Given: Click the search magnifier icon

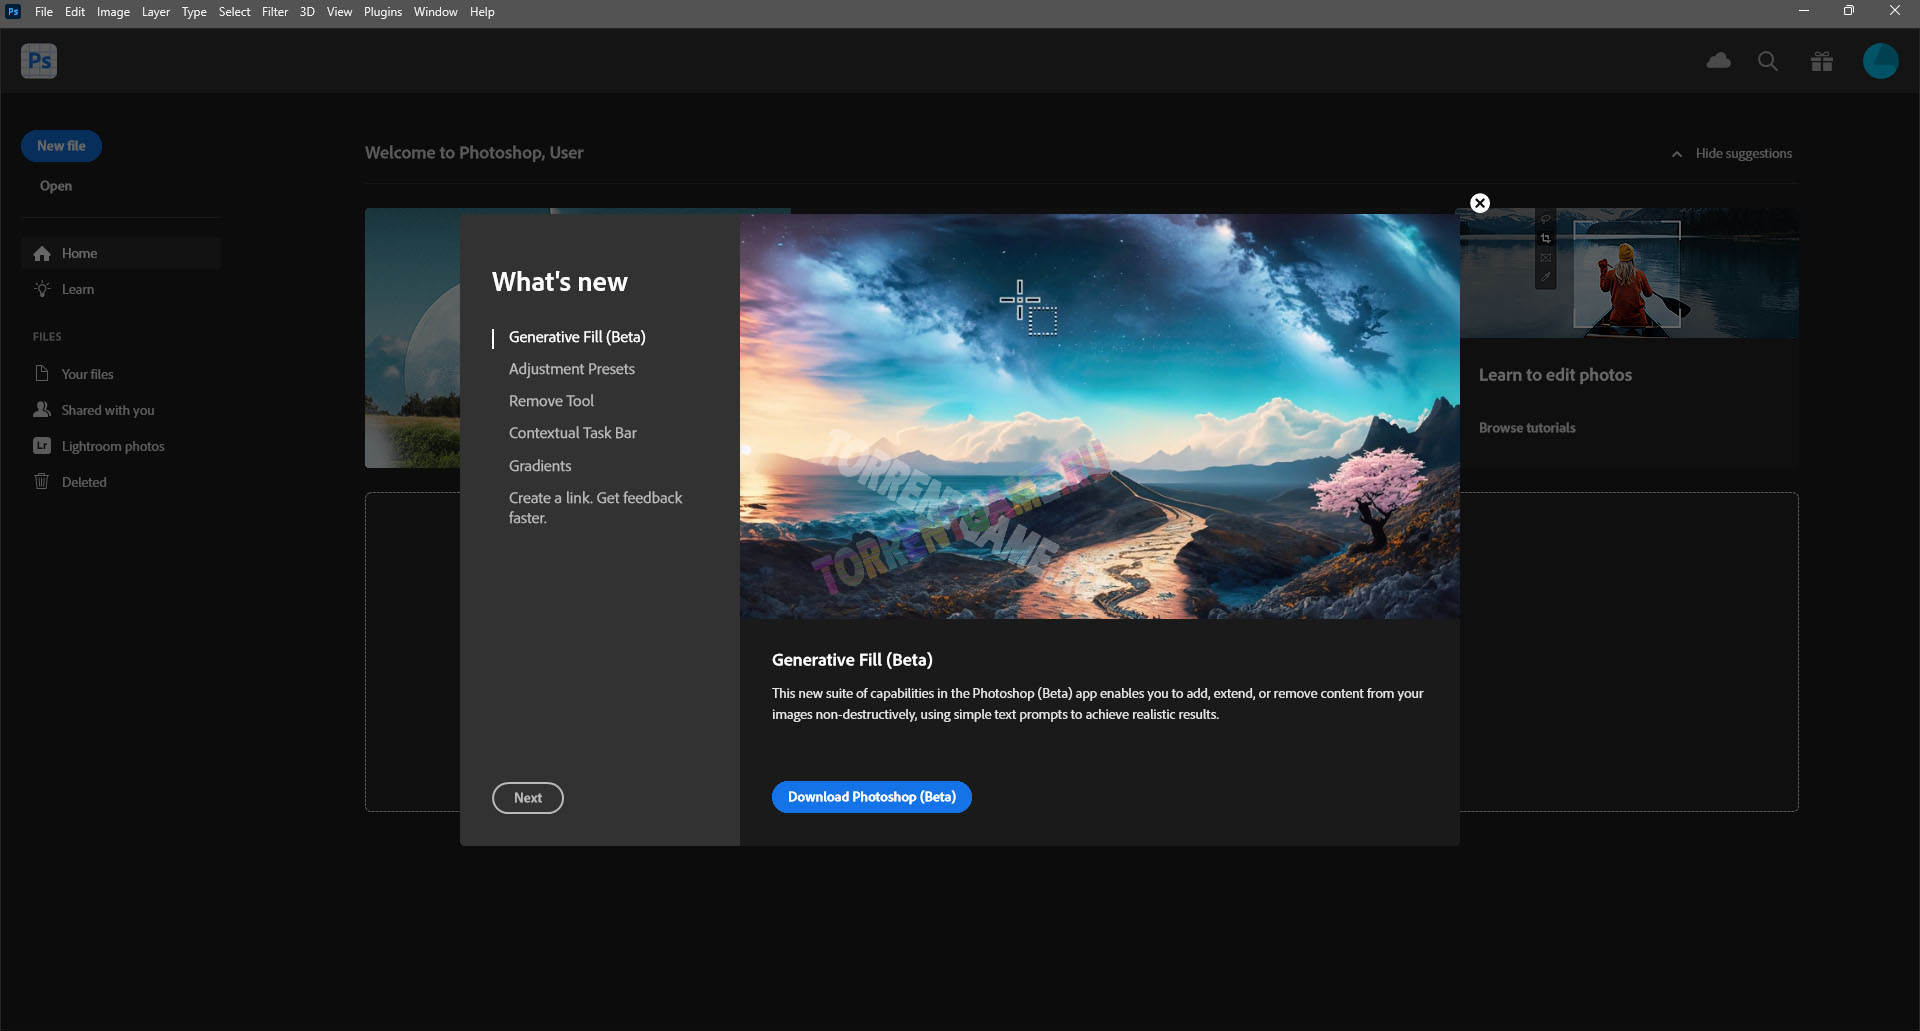Looking at the screenshot, I should 1767,61.
